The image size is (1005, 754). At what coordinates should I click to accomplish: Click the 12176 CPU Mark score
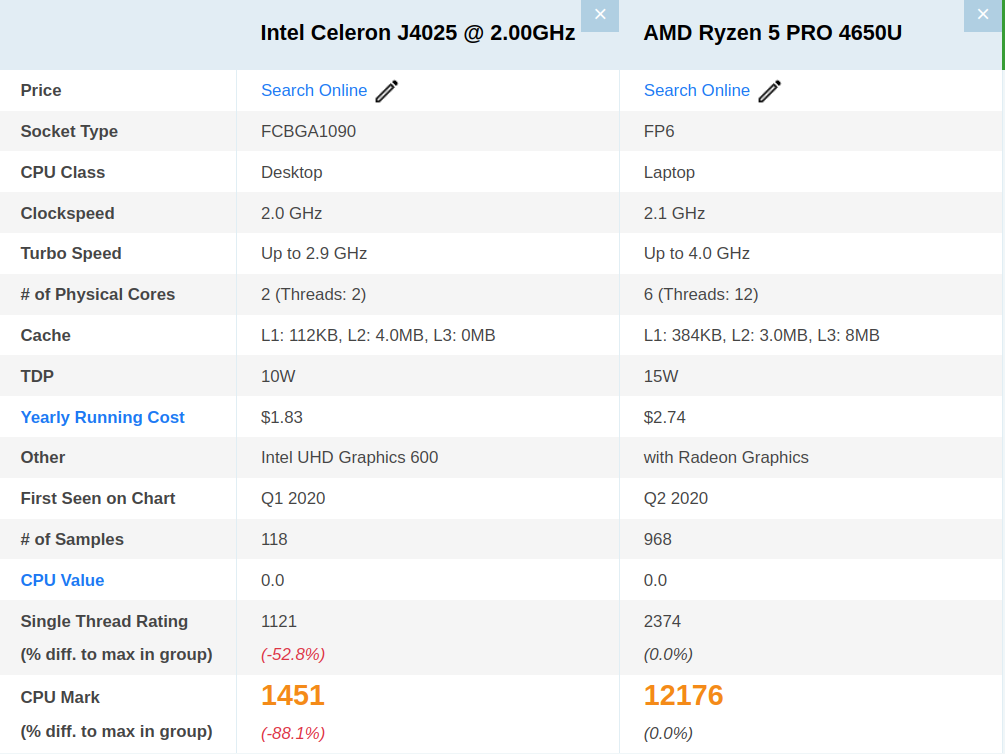pos(683,696)
